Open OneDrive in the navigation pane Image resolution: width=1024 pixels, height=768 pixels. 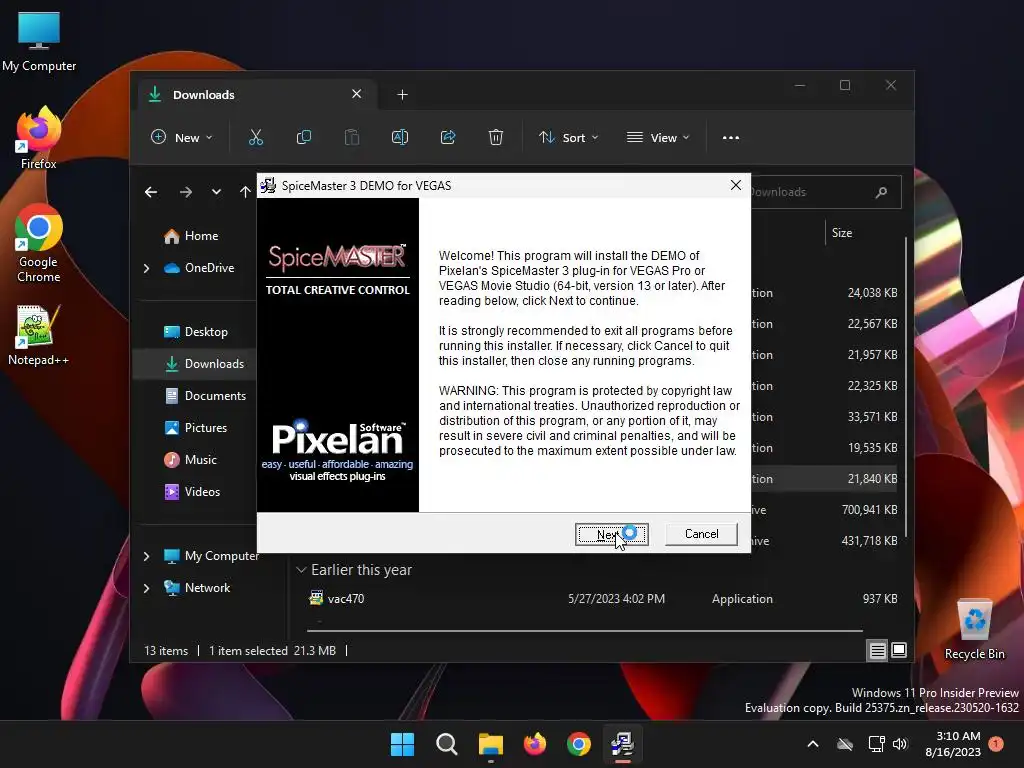tap(209, 268)
